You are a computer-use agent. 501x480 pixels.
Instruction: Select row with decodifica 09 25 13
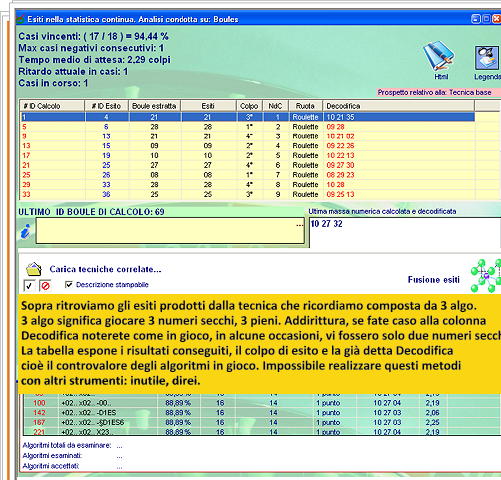tap(248, 194)
